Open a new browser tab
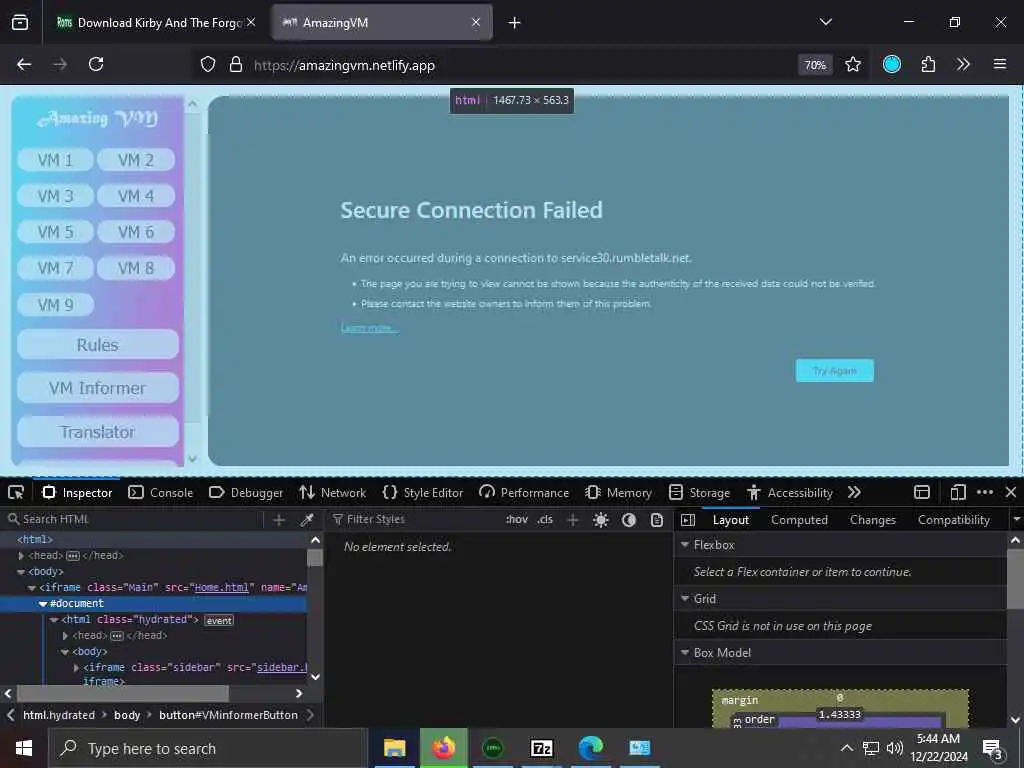The width and height of the screenshot is (1024, 768). [x=515, y=23]
